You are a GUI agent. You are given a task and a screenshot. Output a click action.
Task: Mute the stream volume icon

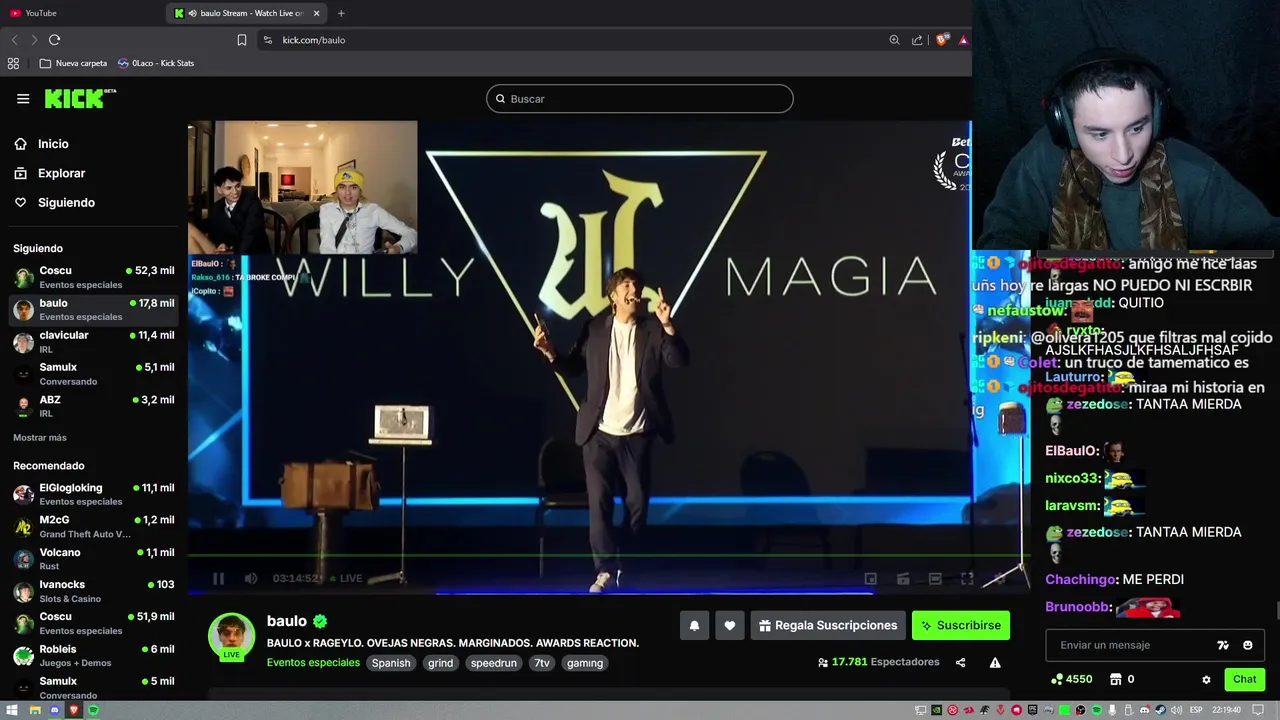[x=251, y=578]
